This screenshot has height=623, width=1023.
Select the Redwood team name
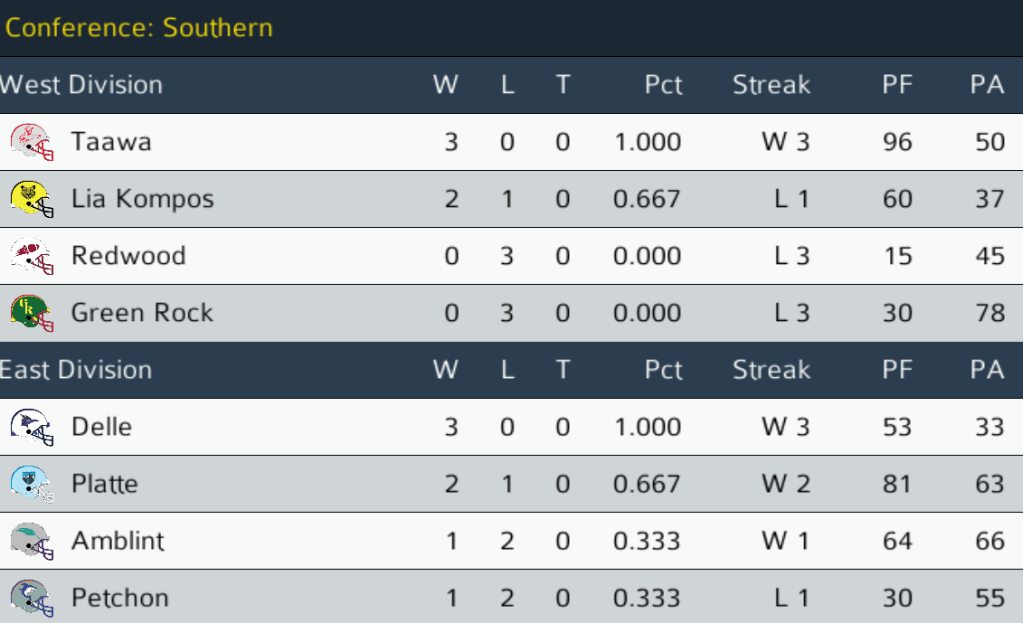pyautogui.click(x=128, y=256)
